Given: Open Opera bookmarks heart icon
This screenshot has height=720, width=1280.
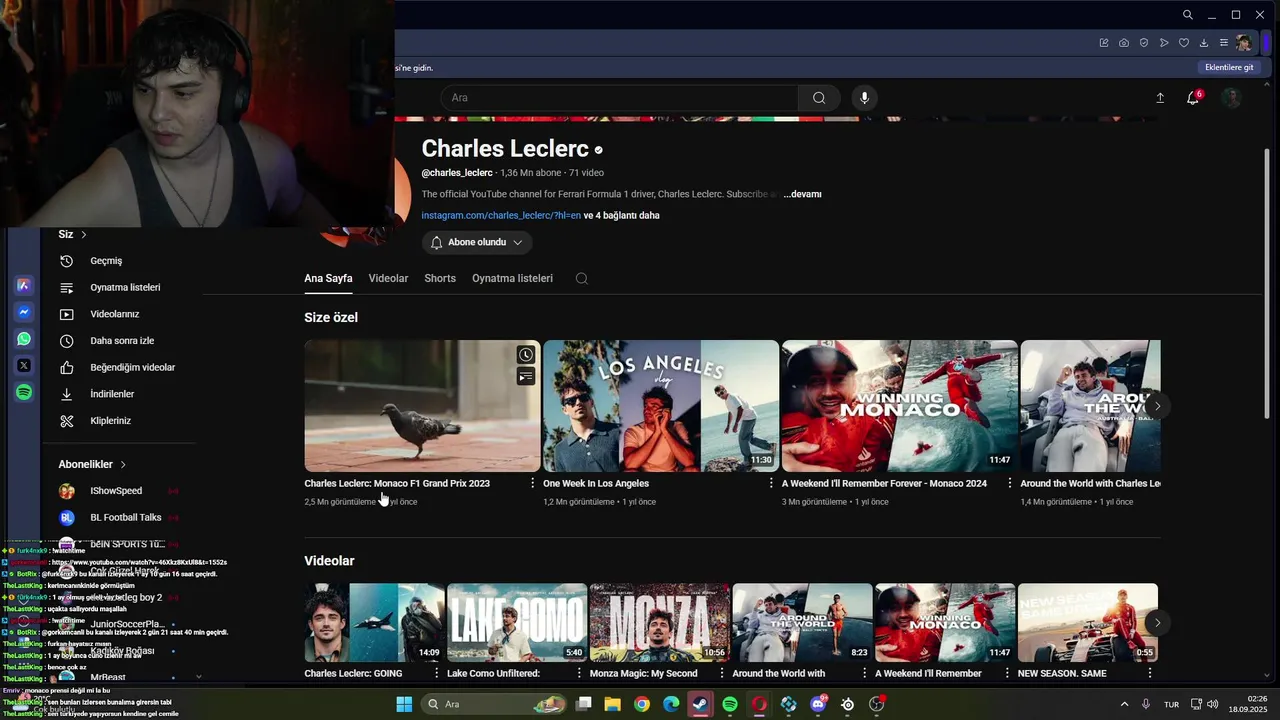Looking at the screenshot, I should 1184,43.
